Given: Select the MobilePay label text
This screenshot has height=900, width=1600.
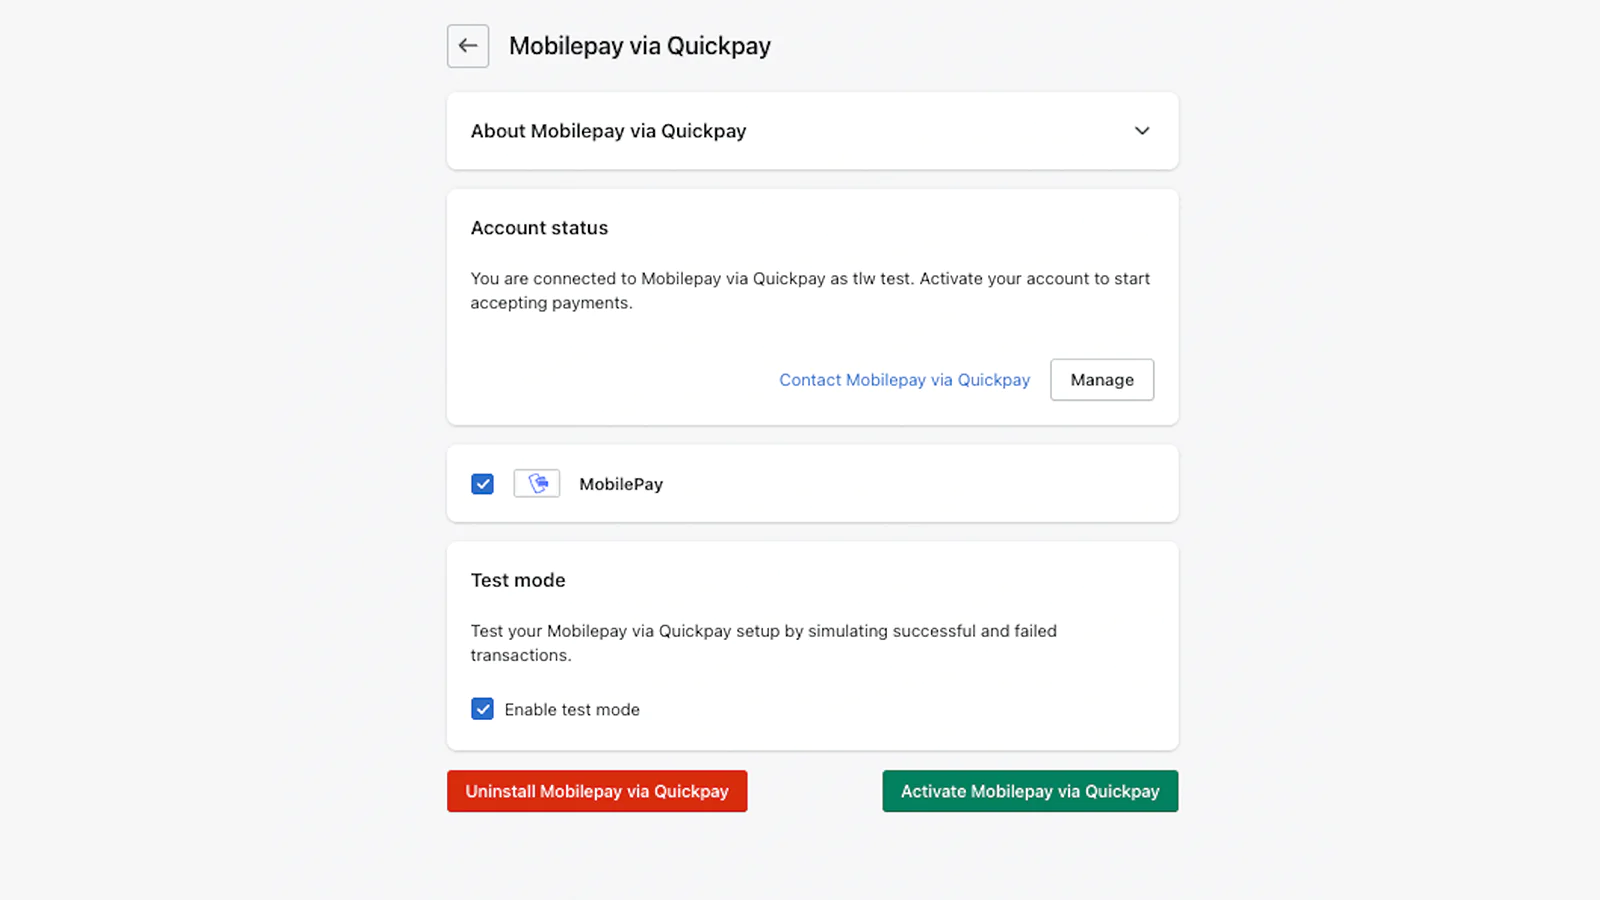Looking at the screenshot, I should 621,484.
